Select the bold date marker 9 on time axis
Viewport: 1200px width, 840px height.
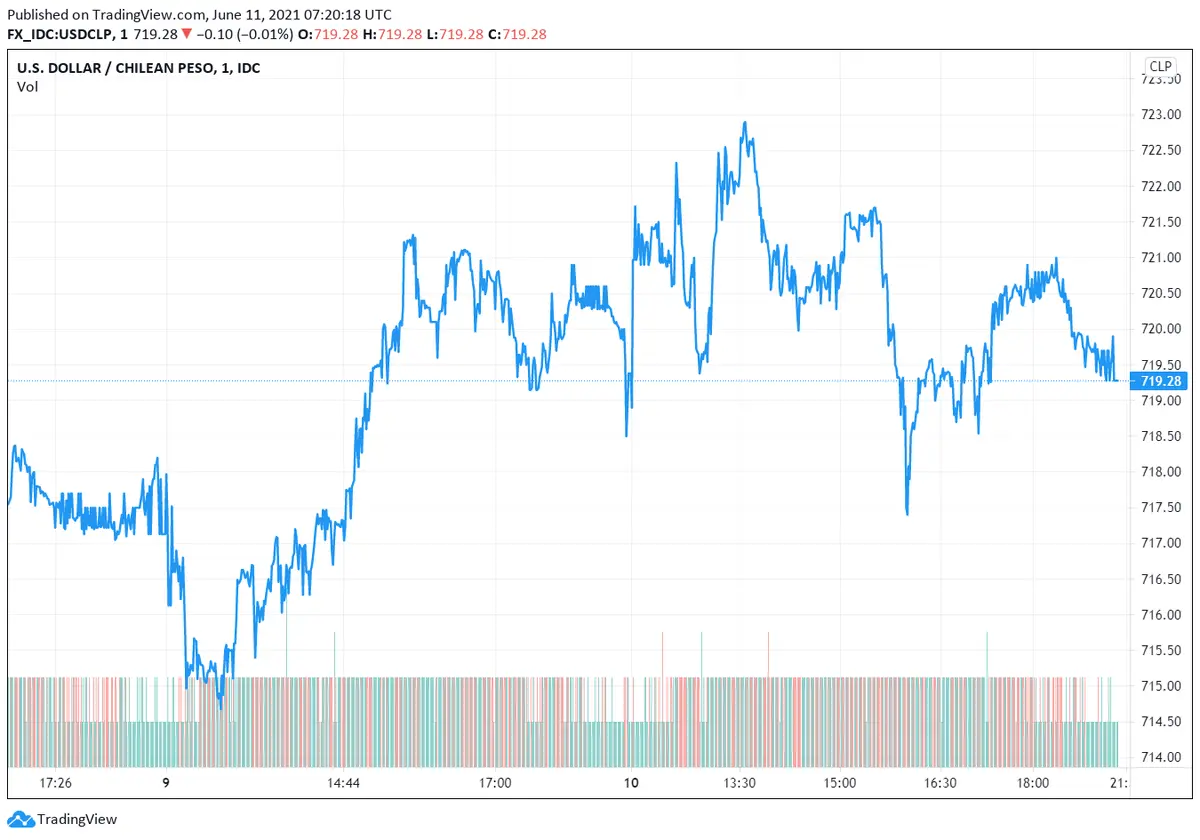(166, 783)
